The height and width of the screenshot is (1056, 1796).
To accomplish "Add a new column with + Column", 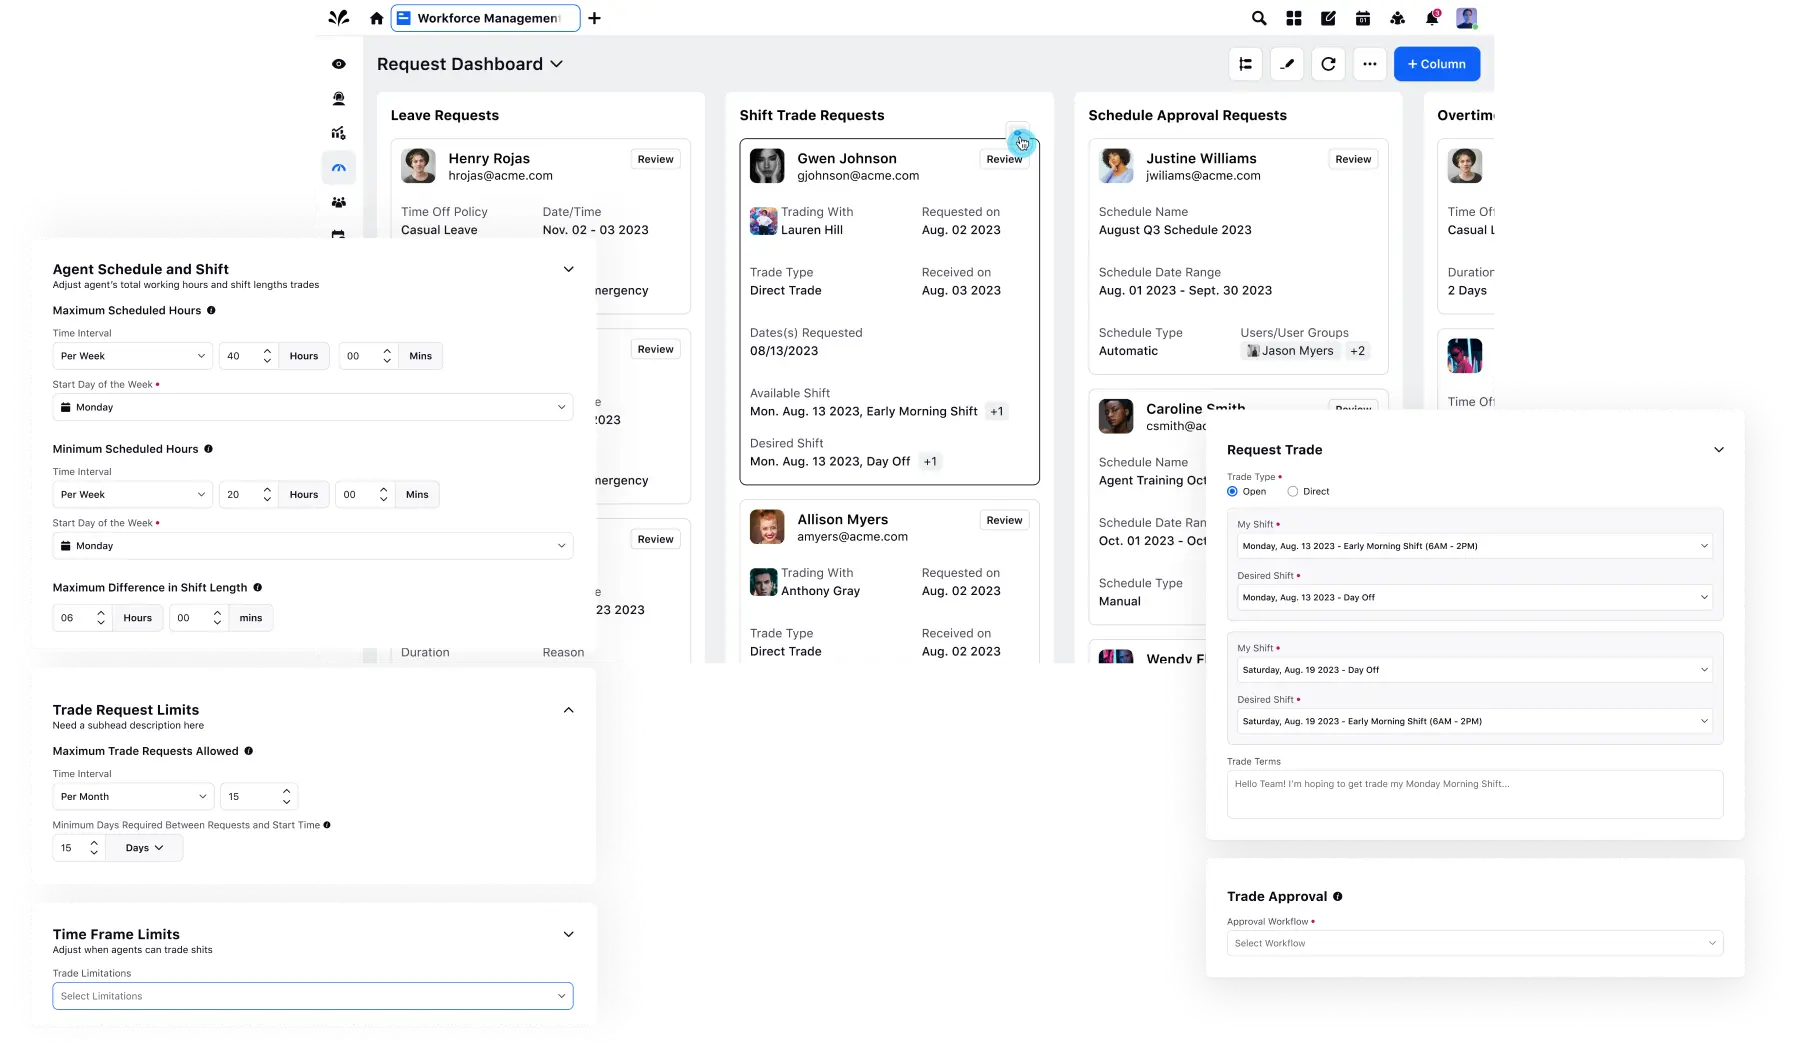I will tap(1437, 64).
